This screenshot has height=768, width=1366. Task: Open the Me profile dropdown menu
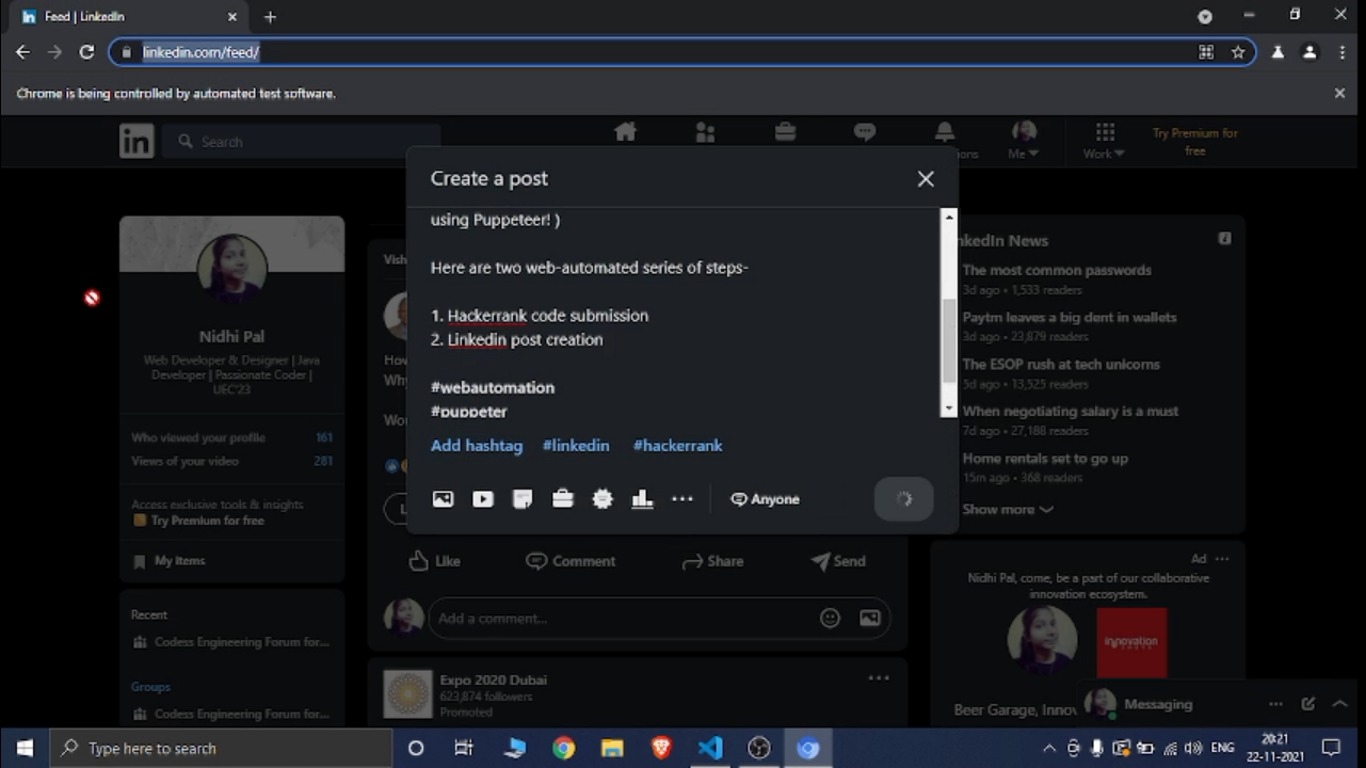[x=1023, y=141]
